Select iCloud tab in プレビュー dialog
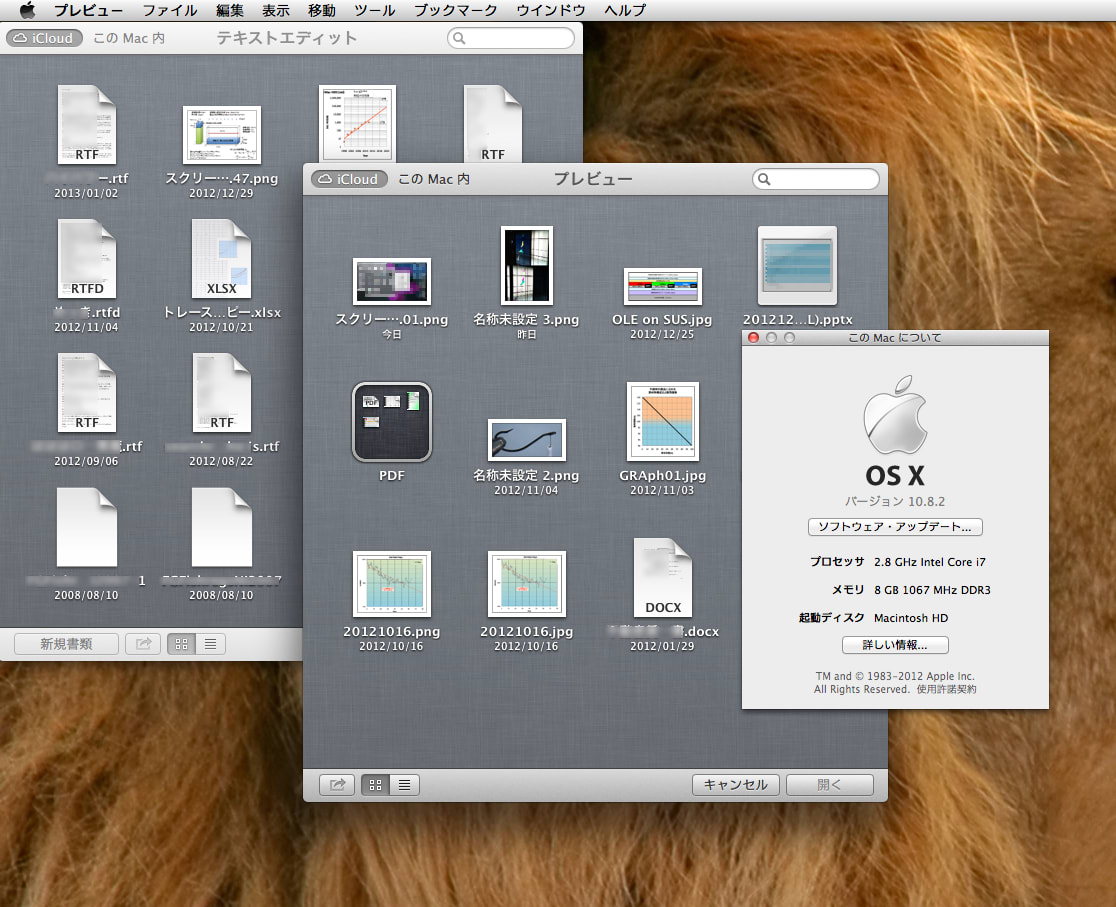Viewport: 1116px width, 907px height. point(349,179)
